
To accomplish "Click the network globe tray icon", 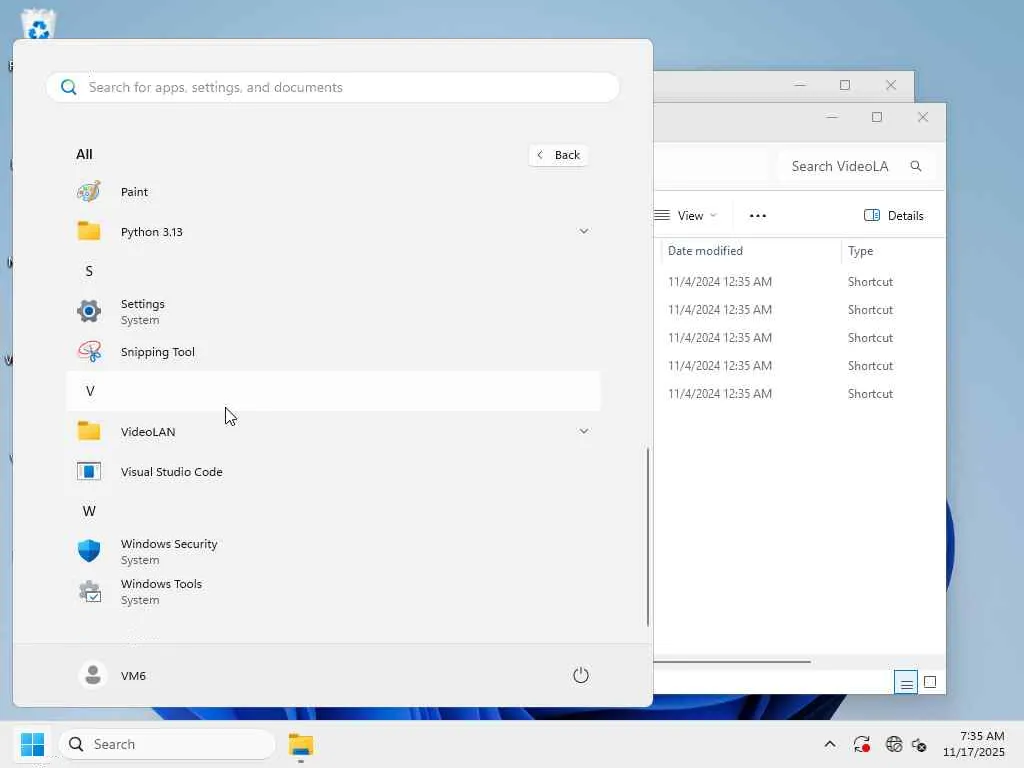I will [x=893, y=744].
